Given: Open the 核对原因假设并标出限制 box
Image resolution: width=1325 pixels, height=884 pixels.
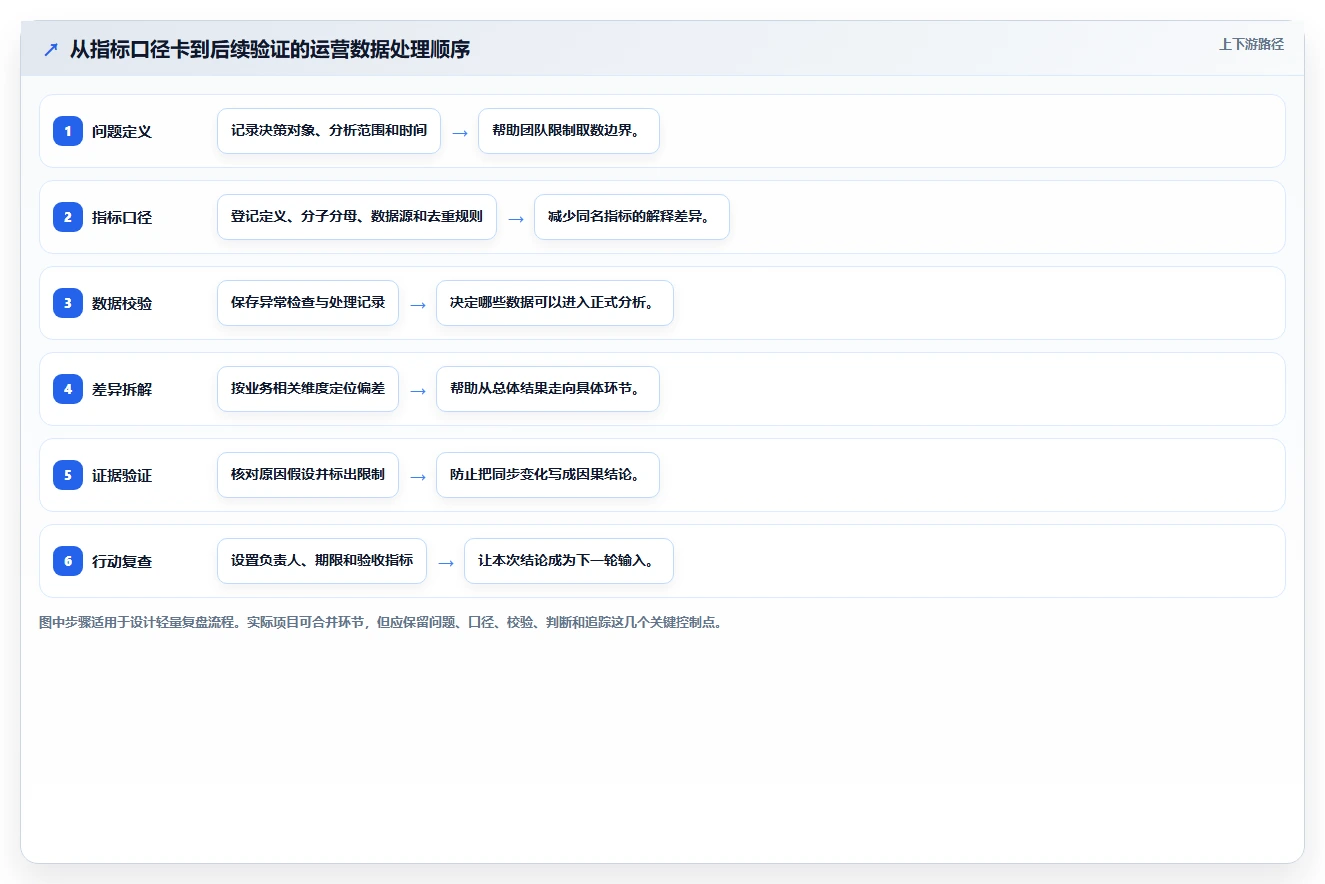Looking at the screenshot, I should pyautogui.click(x=308, y=475).
